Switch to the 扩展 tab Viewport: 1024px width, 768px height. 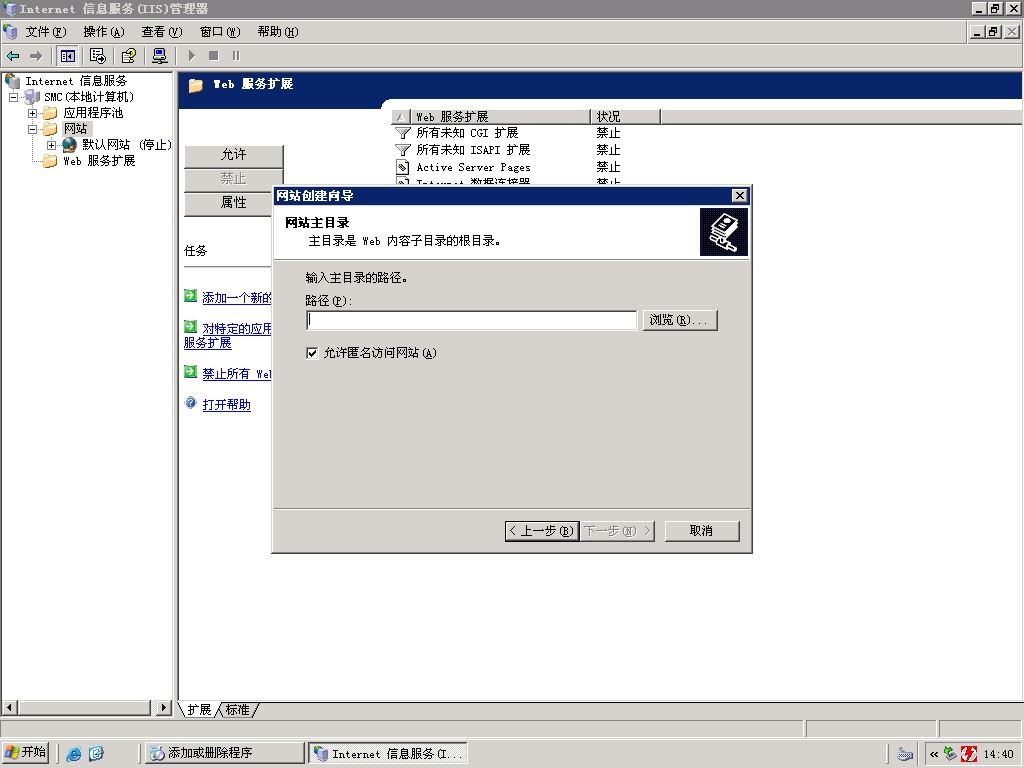(199, 710)
